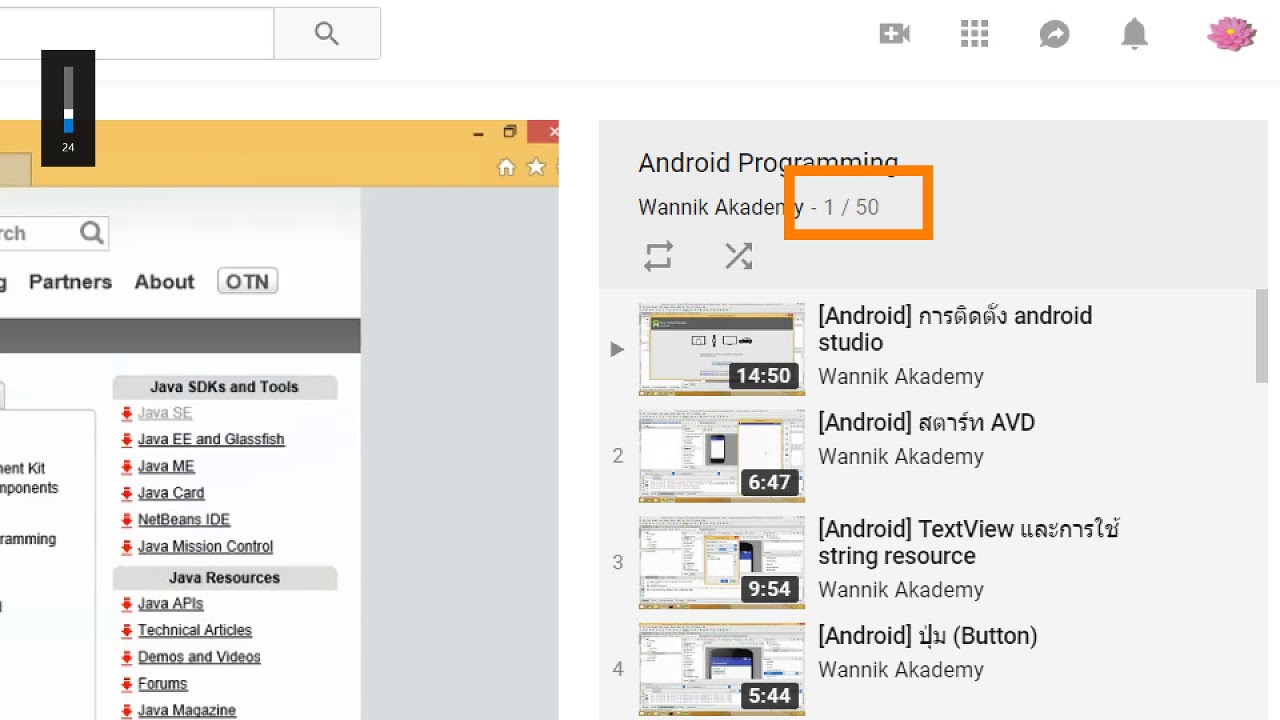Open the Wannik Akademy channel link in the playlist header
Viewport: 1280px width, 720px height.
(720, 207)
